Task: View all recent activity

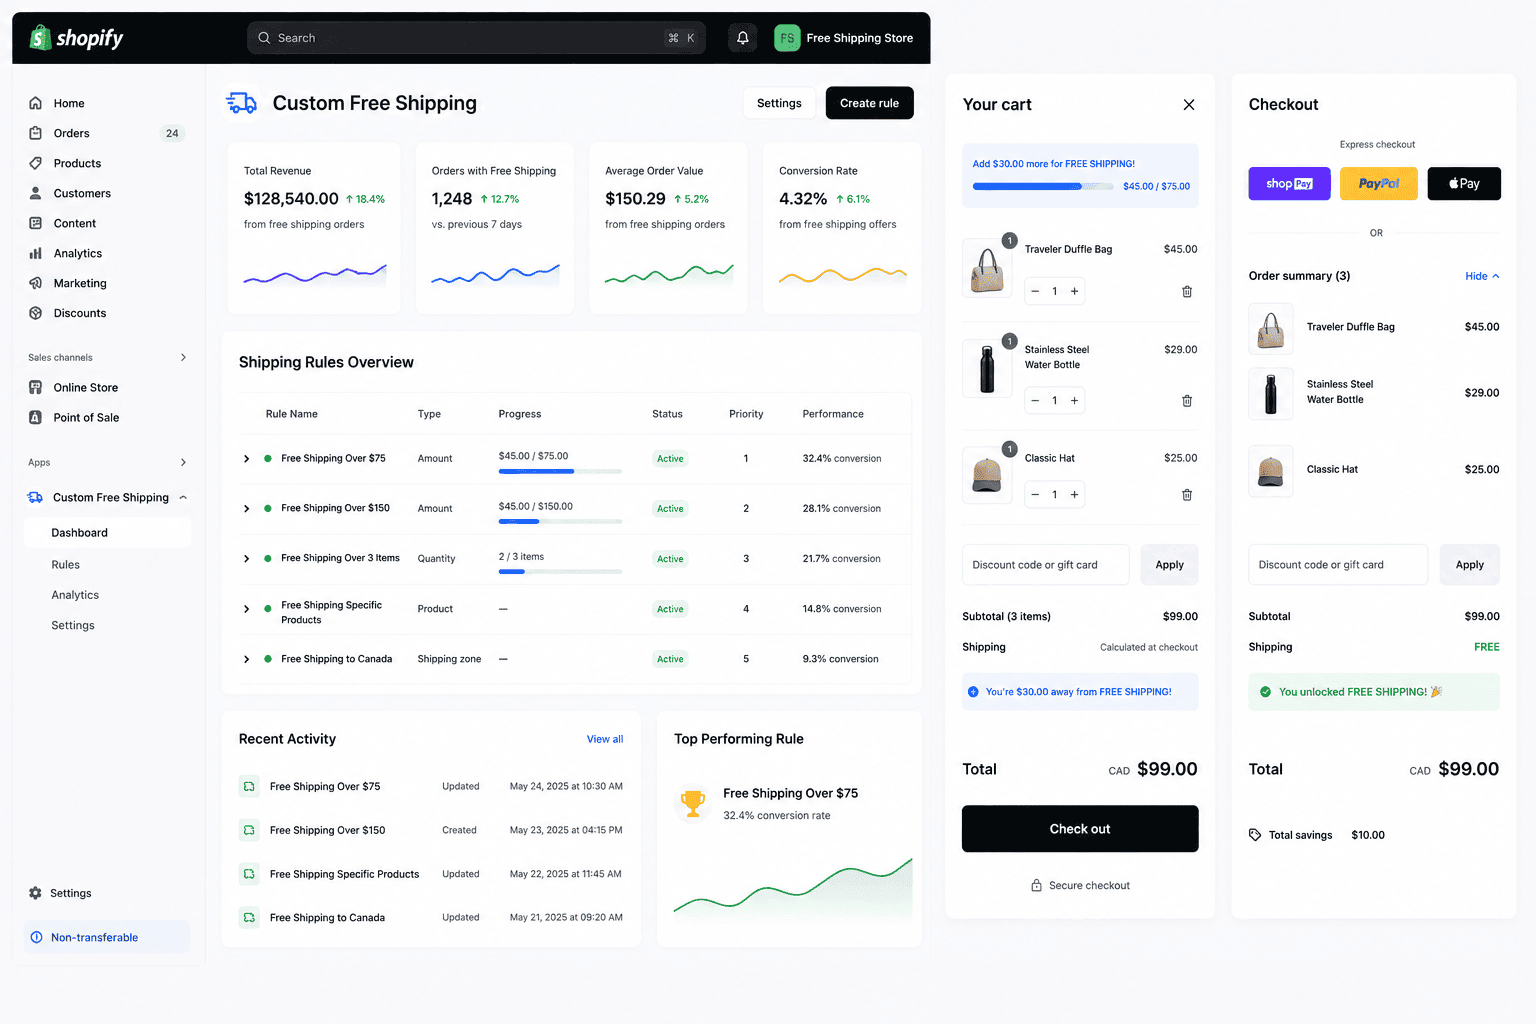Action: [605, 739]
